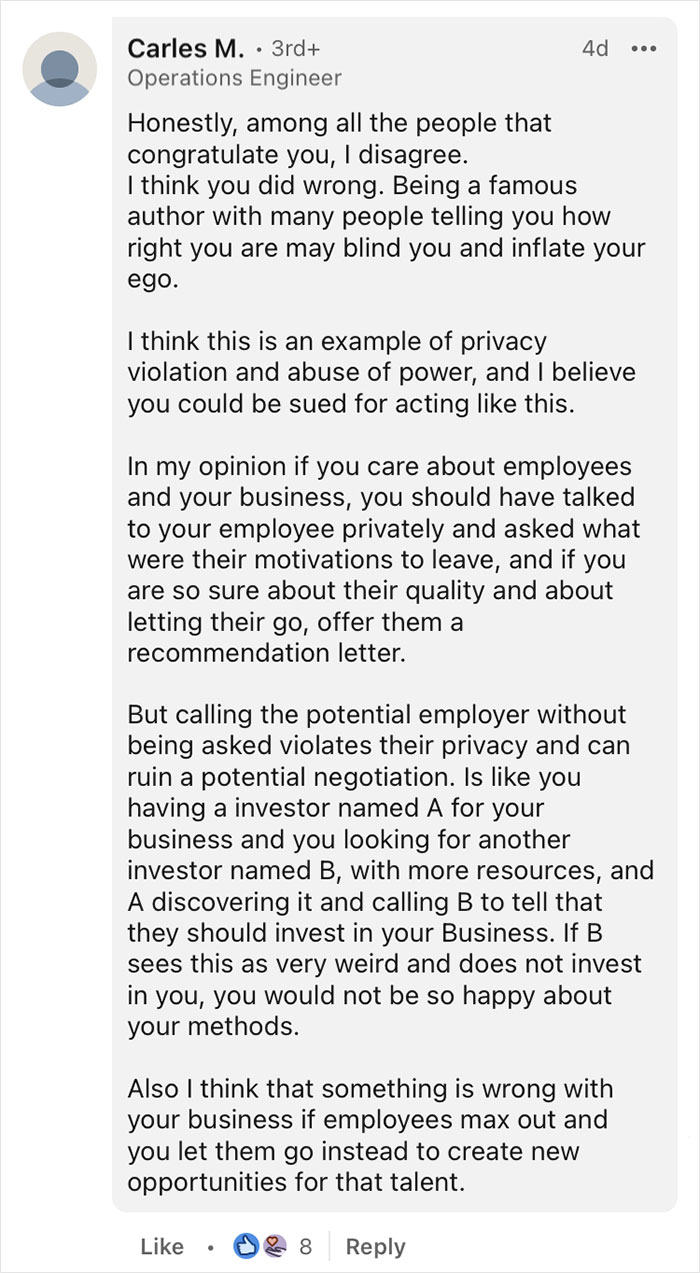Like Carles M.'s comment
The width and height of the screenshot is (700, 1273).
coord(160,1247)
